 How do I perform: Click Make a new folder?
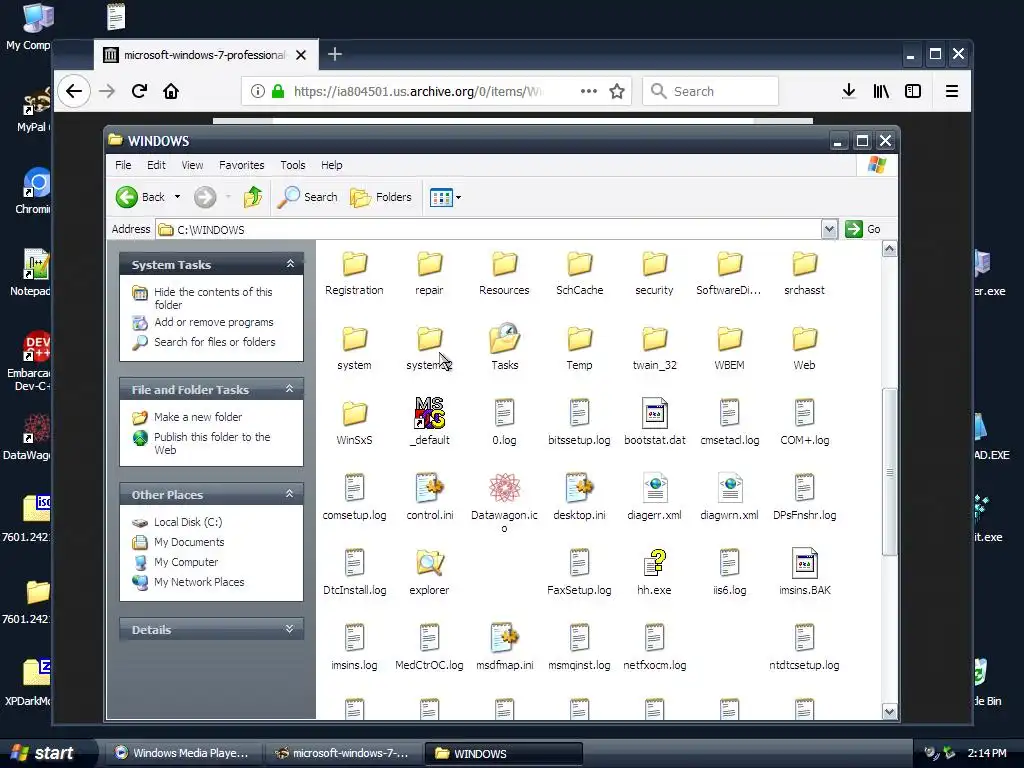(198, 417)
